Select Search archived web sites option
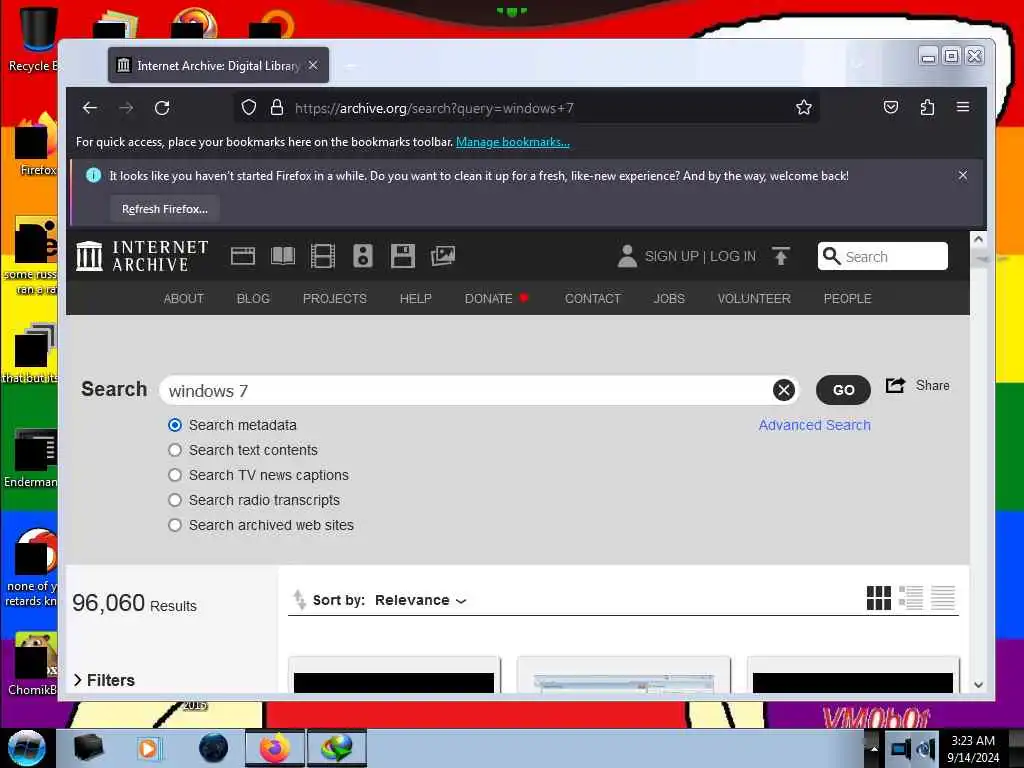The image size is (1024, 768). pos(175,525)
